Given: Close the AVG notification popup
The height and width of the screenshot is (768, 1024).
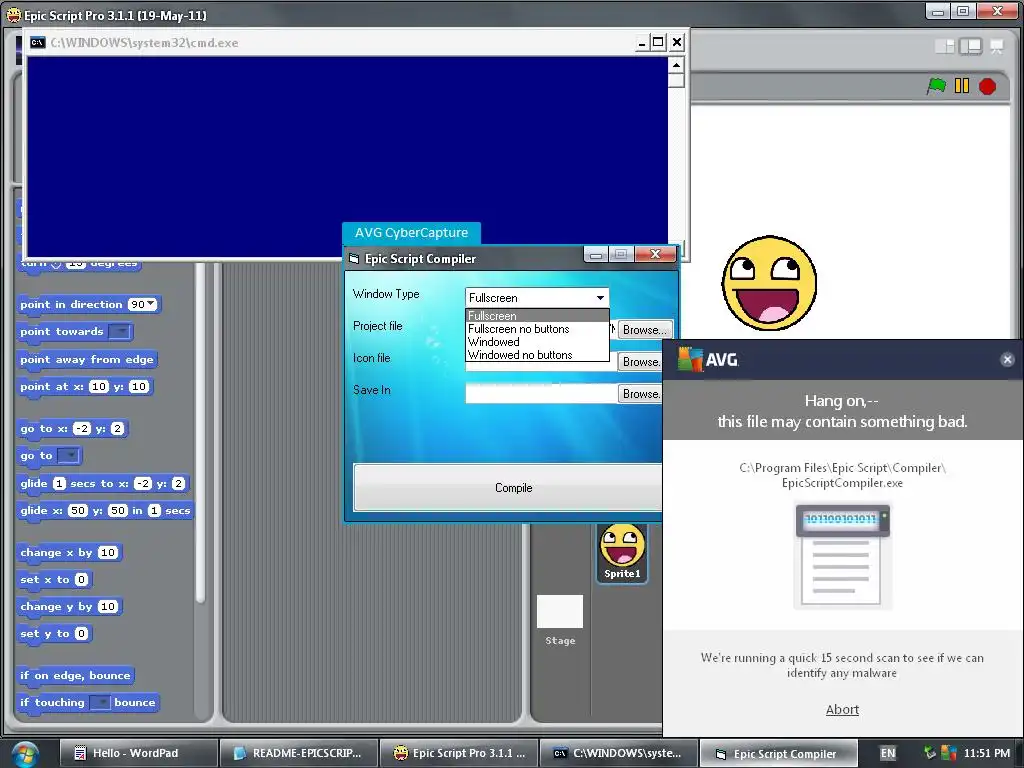Looking at the screenshot, I should coord(1007,359).
